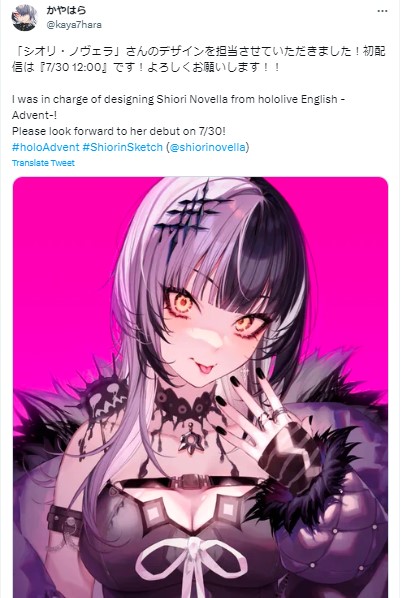Click the 『7/30 12:00』 debut time text
413x598 pixels.
[x=75, y=67]
